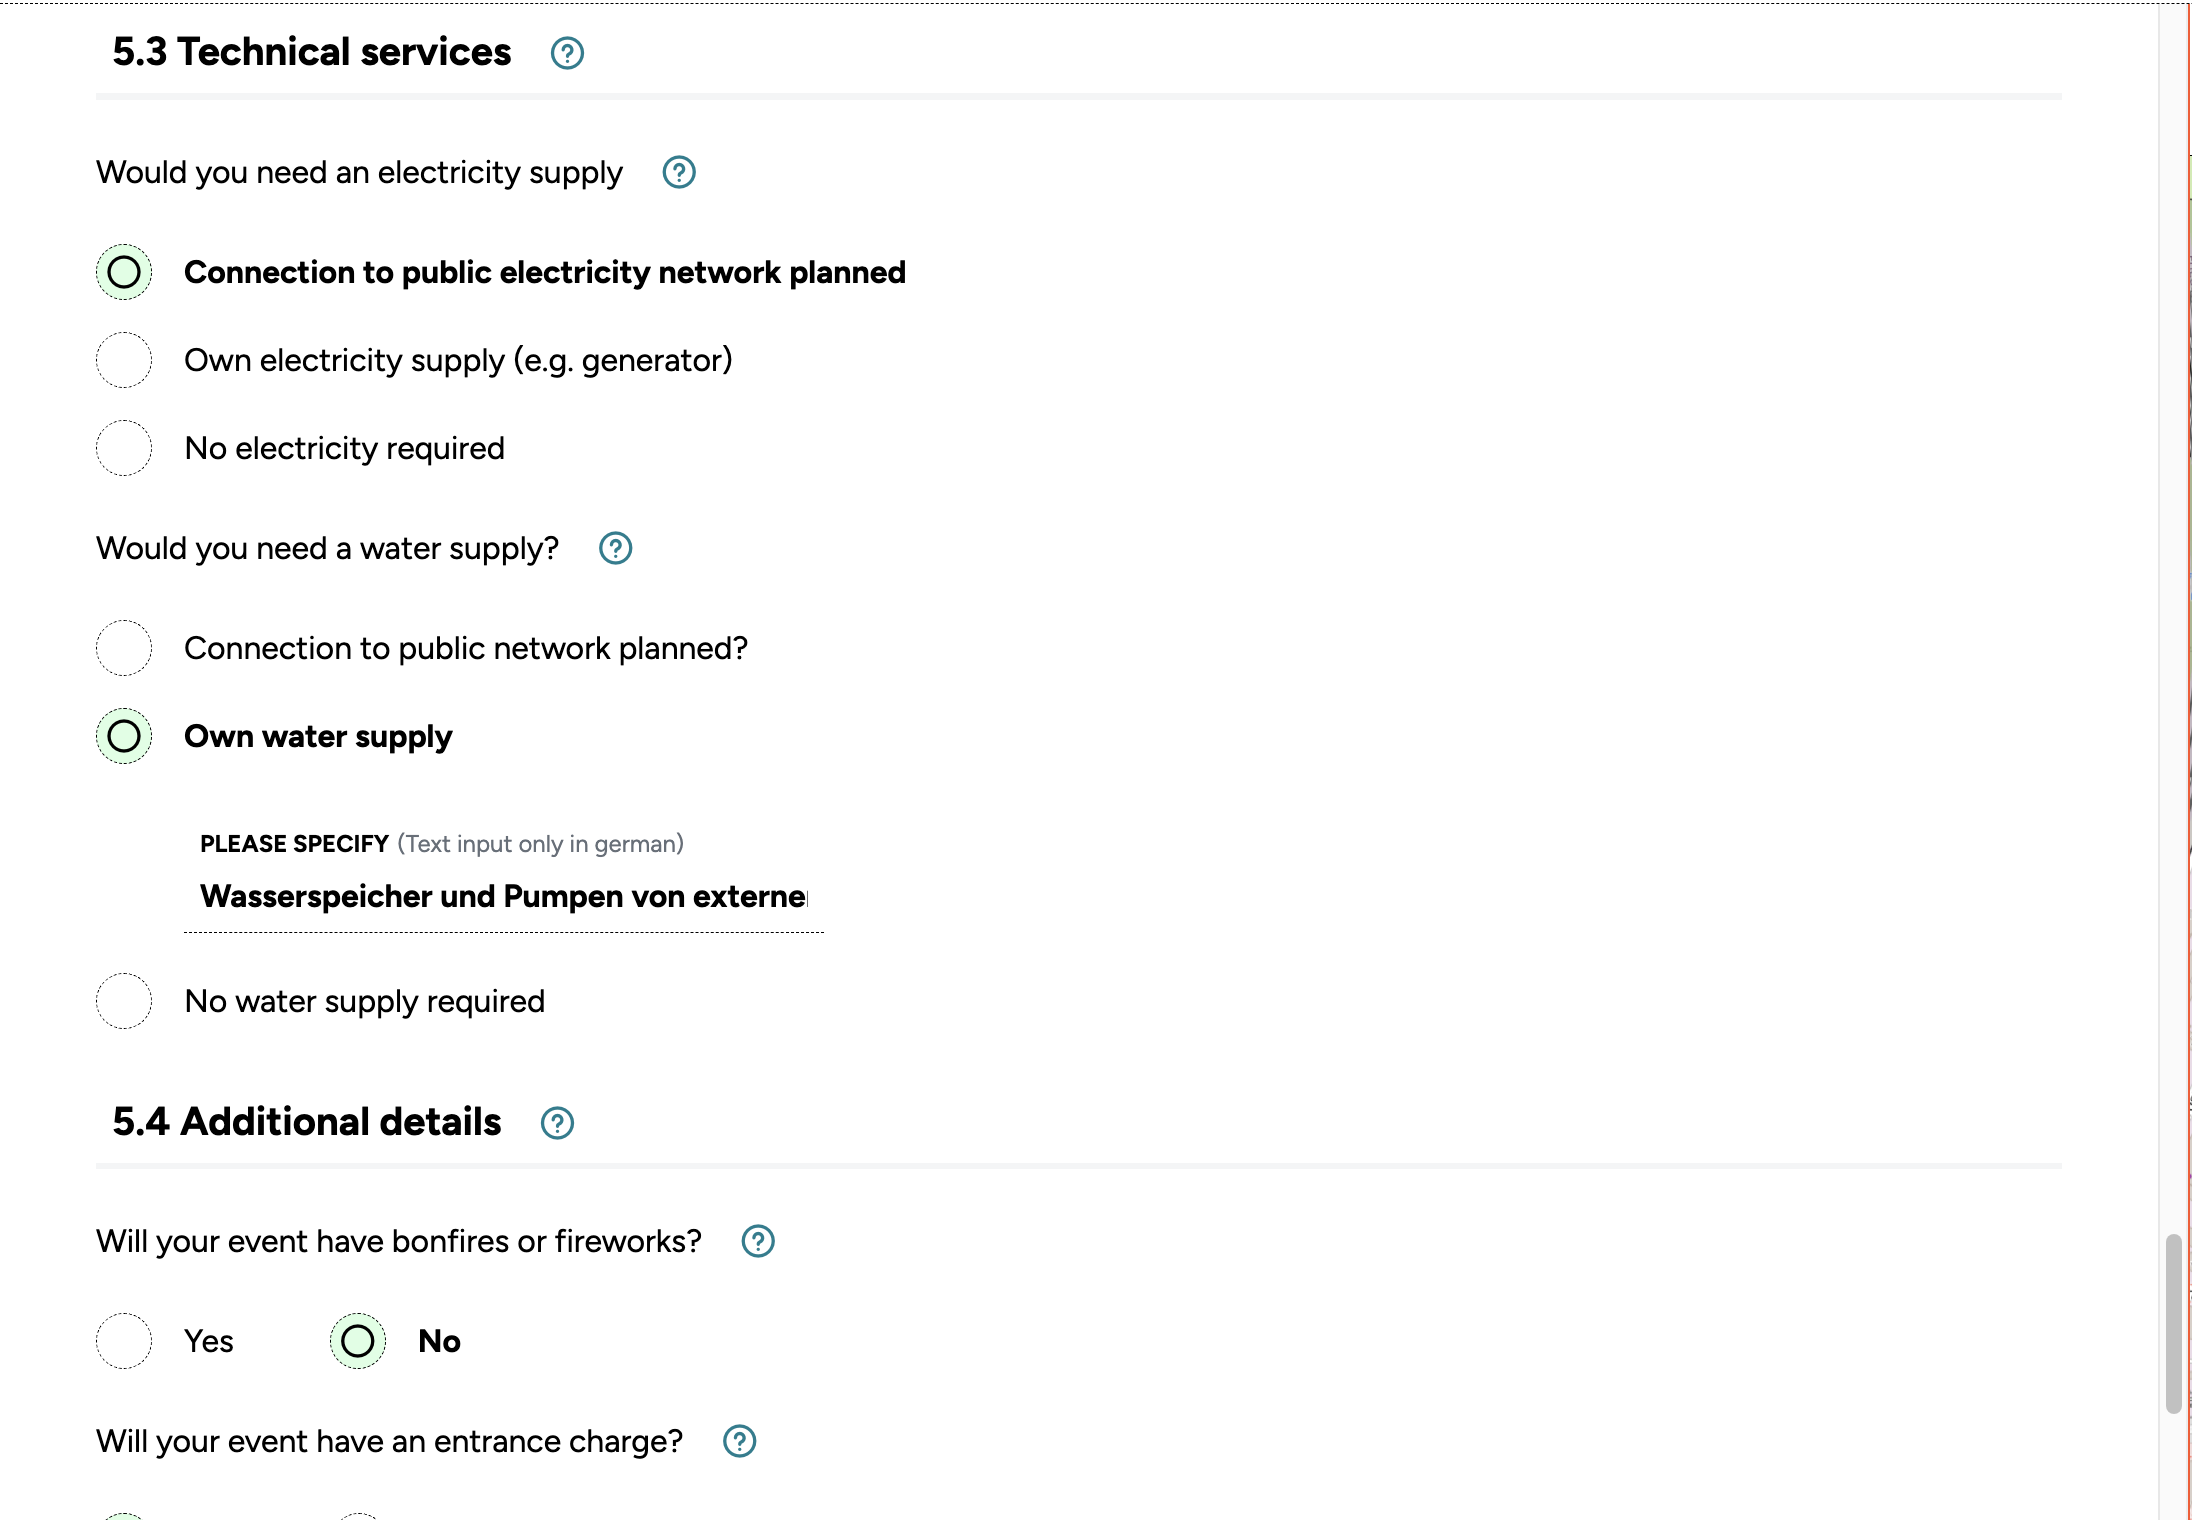This screenshot has width=2192, height=1520.
Task: Choose Yes for bonfires or fireworks
Action: point(124,1341)
